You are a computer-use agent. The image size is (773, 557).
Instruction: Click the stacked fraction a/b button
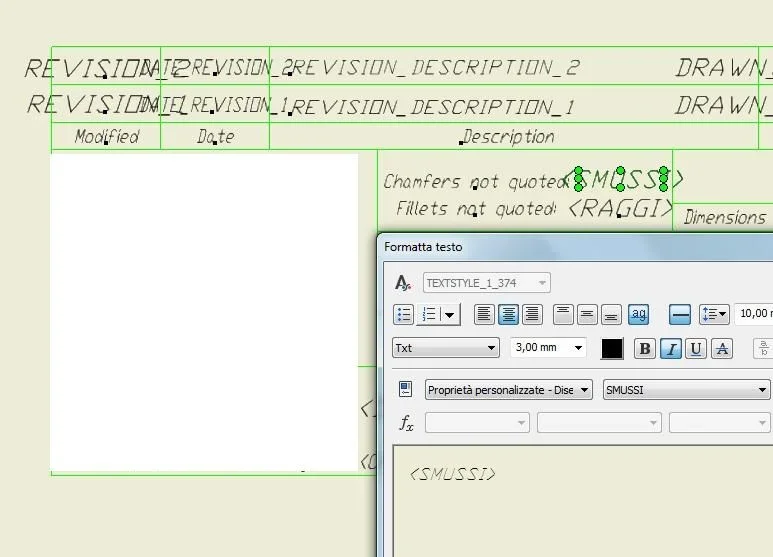(x=763, y=348)
